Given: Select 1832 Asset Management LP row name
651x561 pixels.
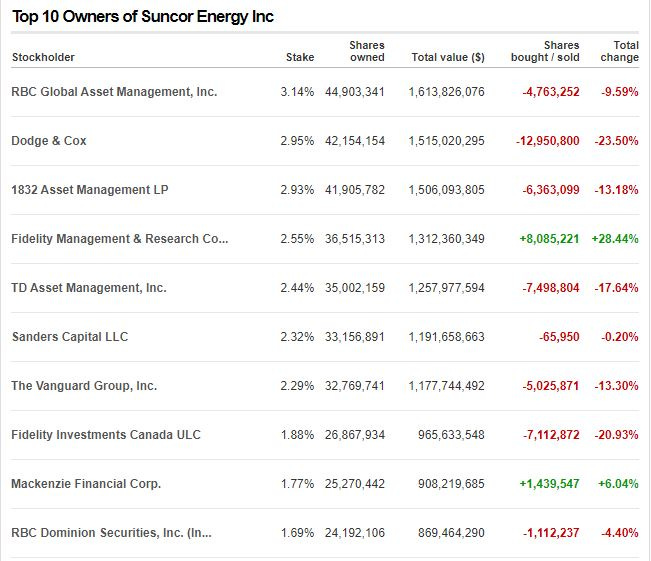Looking at the screenshot, I should [90, 190].
